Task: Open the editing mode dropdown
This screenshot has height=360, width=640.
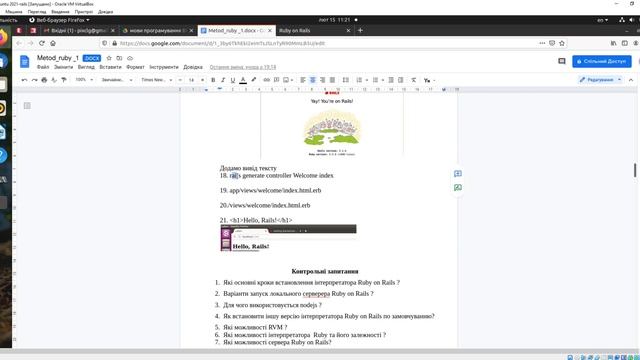Action: tap(600, 80)
